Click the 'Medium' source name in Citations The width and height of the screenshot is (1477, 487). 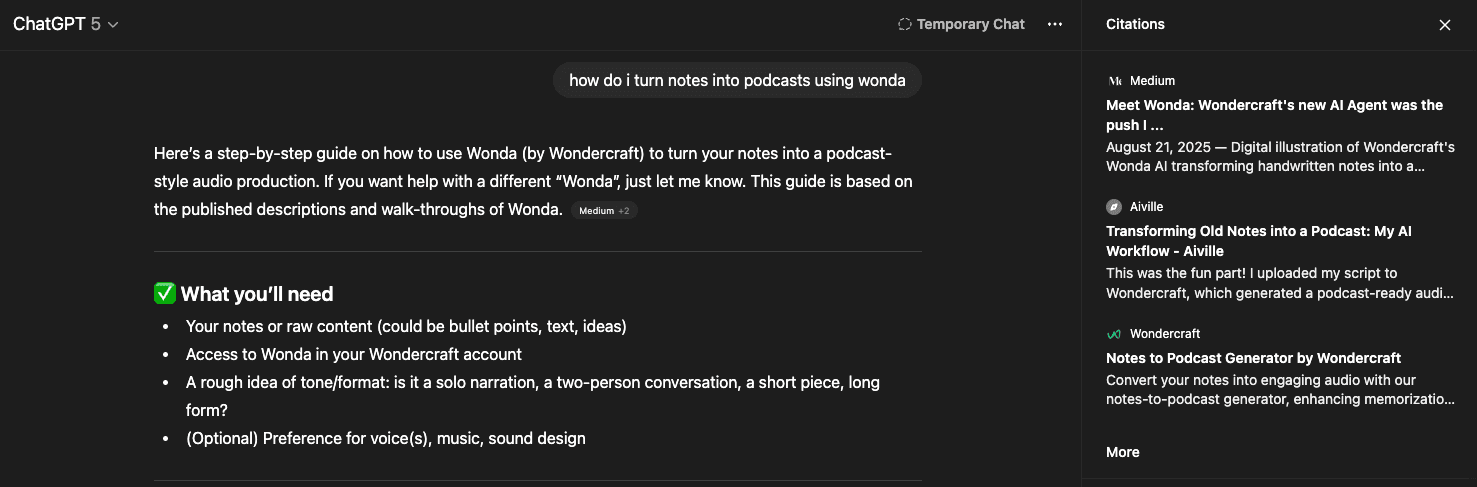pyautogui.click(x=1152, y=81)
